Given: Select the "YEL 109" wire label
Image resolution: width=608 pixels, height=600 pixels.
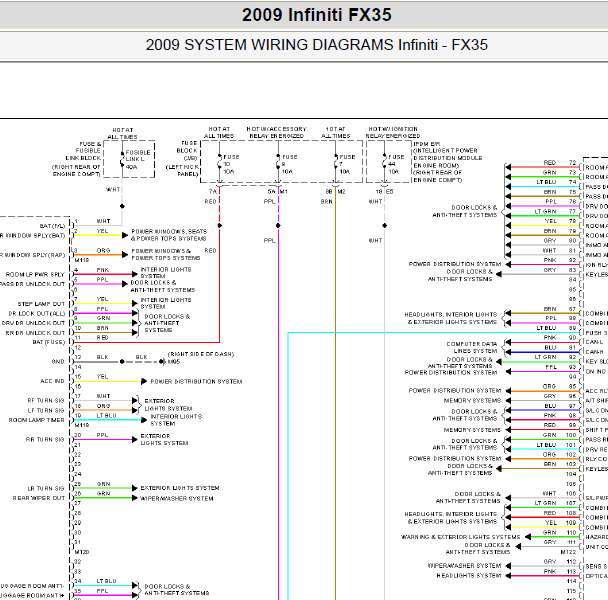Looking at the screenshot, I should click(x=561, y=523).
